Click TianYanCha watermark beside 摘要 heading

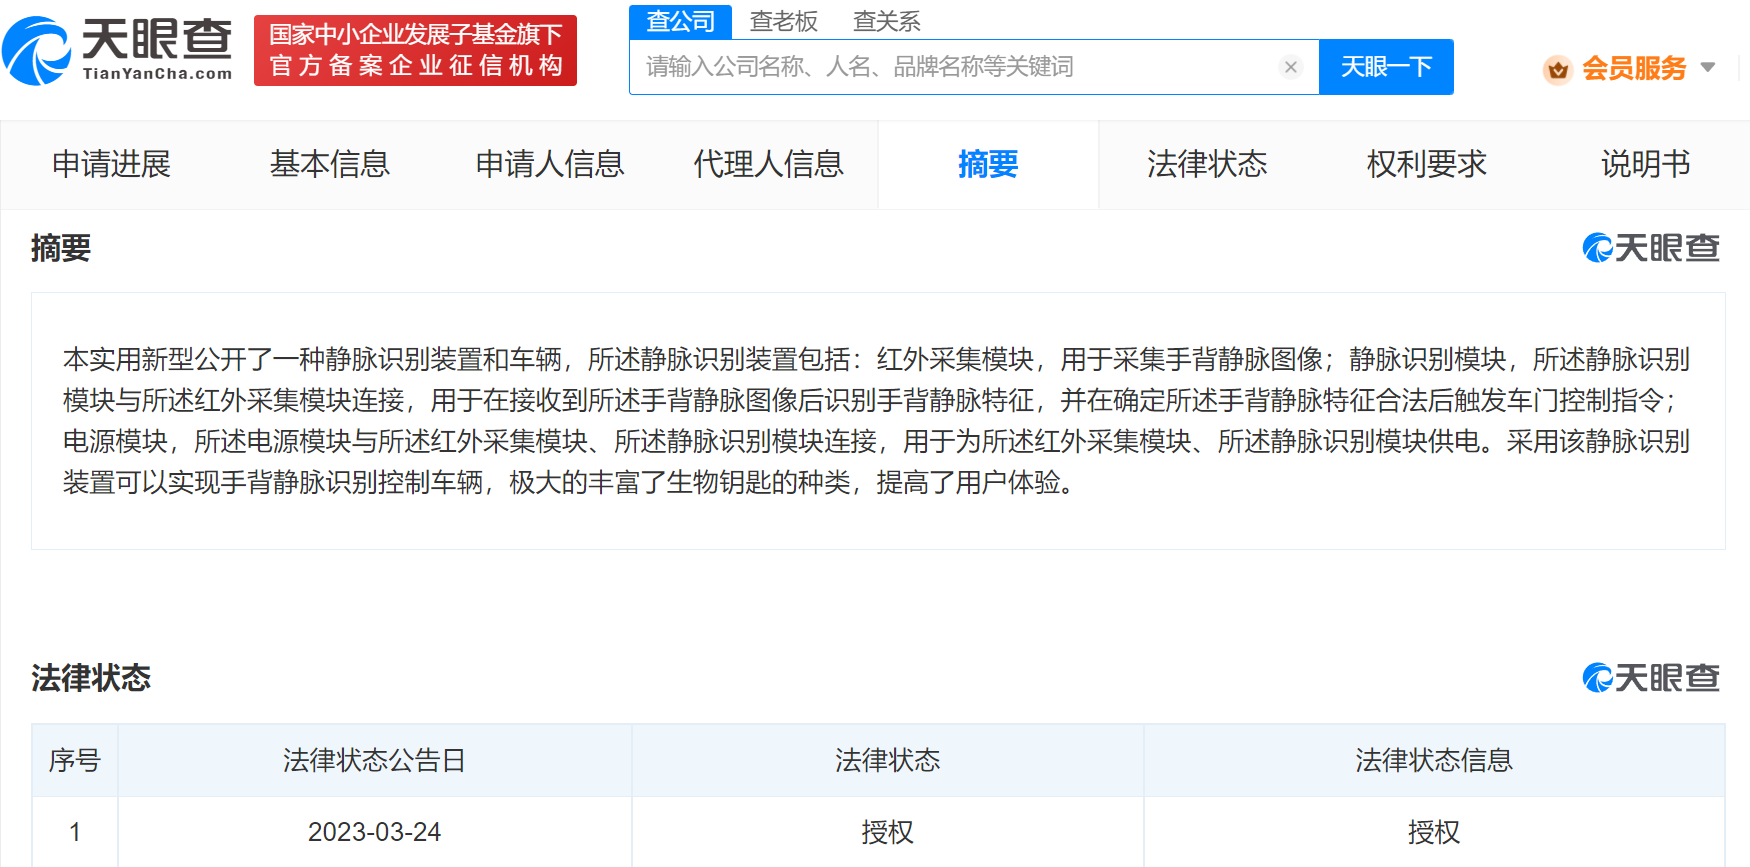point(1650,248)
